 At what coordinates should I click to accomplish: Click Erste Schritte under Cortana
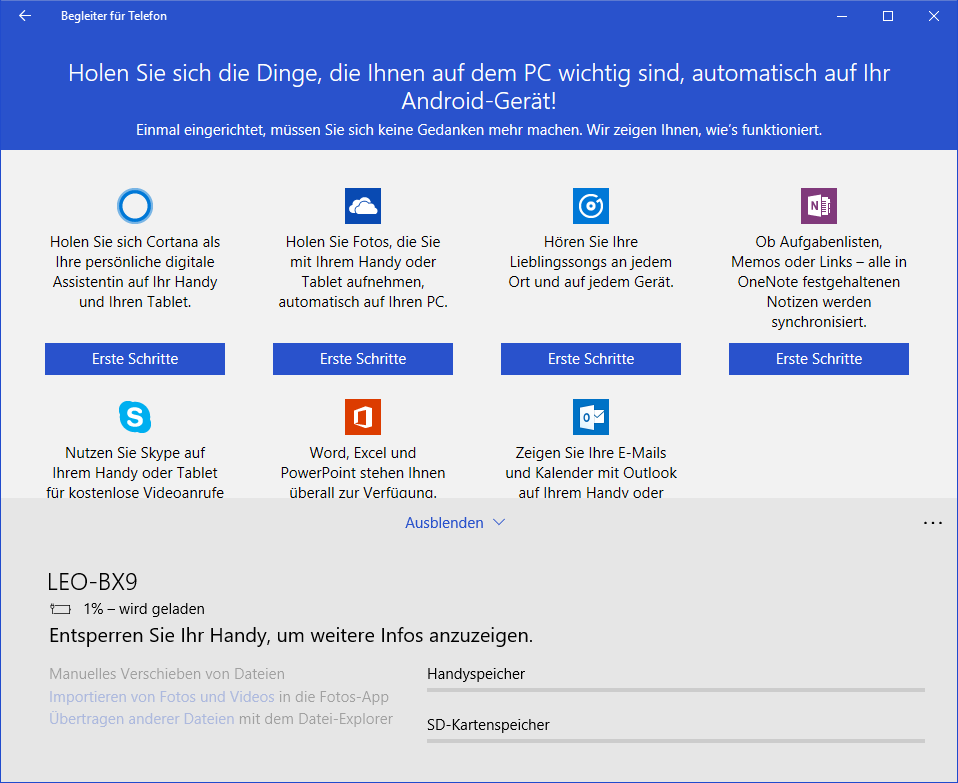click(135, 359)
